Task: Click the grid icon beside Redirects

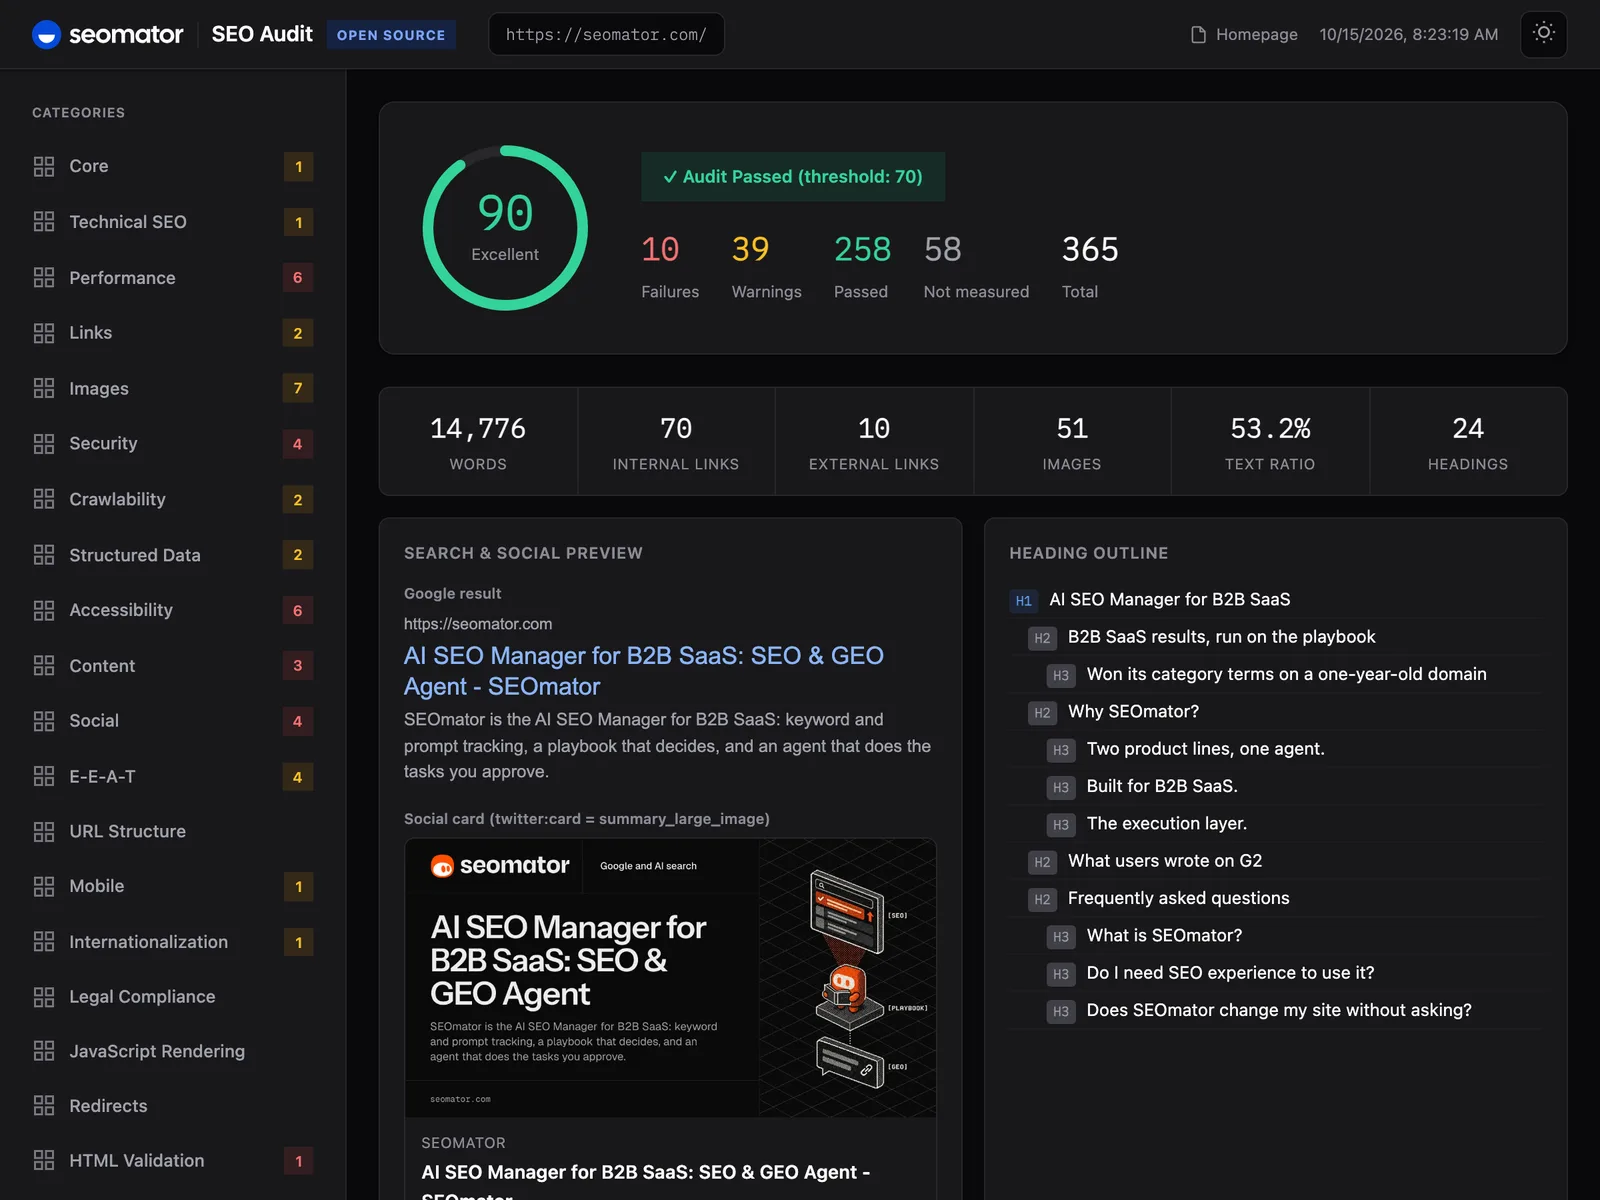Action: (44, 1106)
